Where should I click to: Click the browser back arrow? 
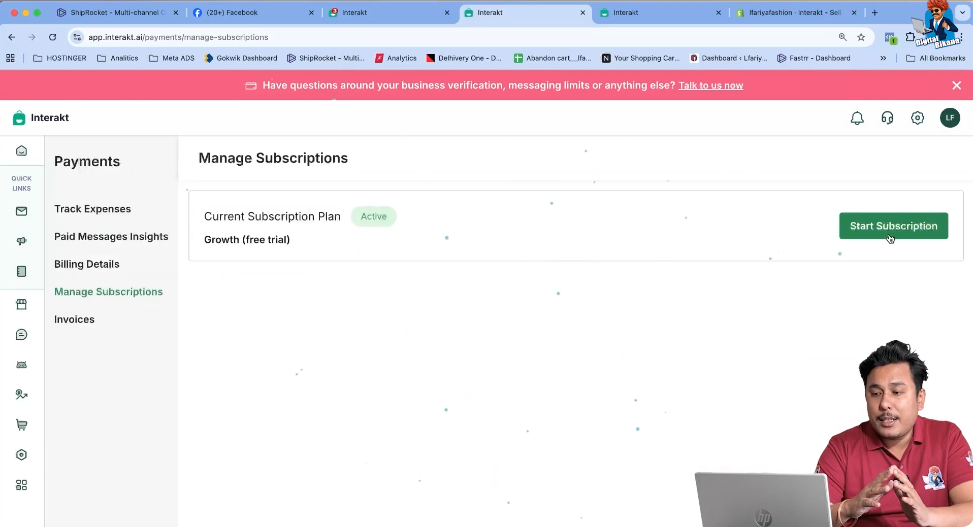click(12, 37)
